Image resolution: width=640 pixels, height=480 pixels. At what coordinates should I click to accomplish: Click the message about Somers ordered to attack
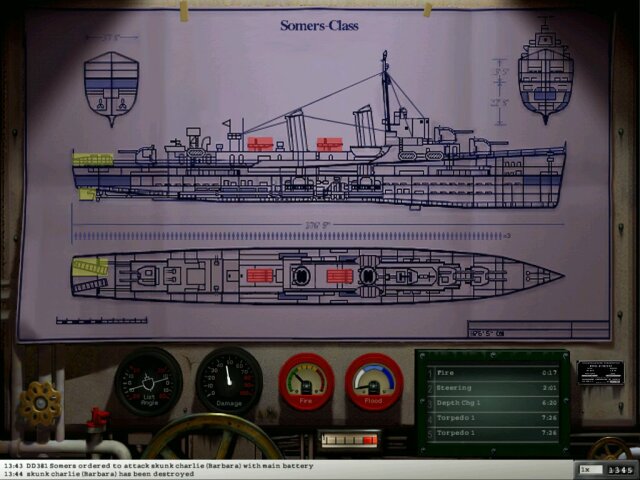pyautogui.click(x=170, y=466)
